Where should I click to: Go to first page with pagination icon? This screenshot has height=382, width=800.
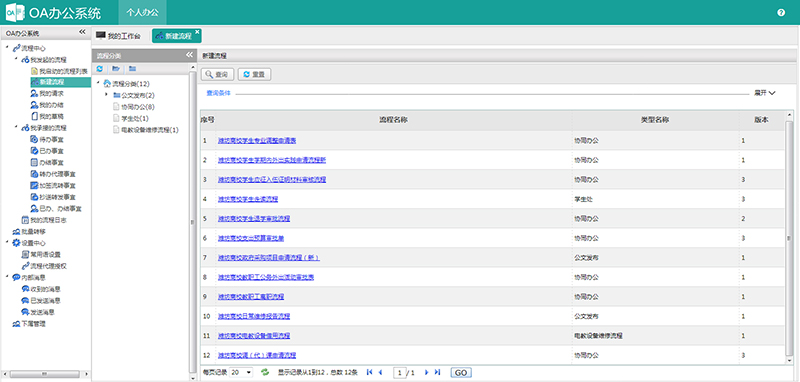(x=369, y=373)
